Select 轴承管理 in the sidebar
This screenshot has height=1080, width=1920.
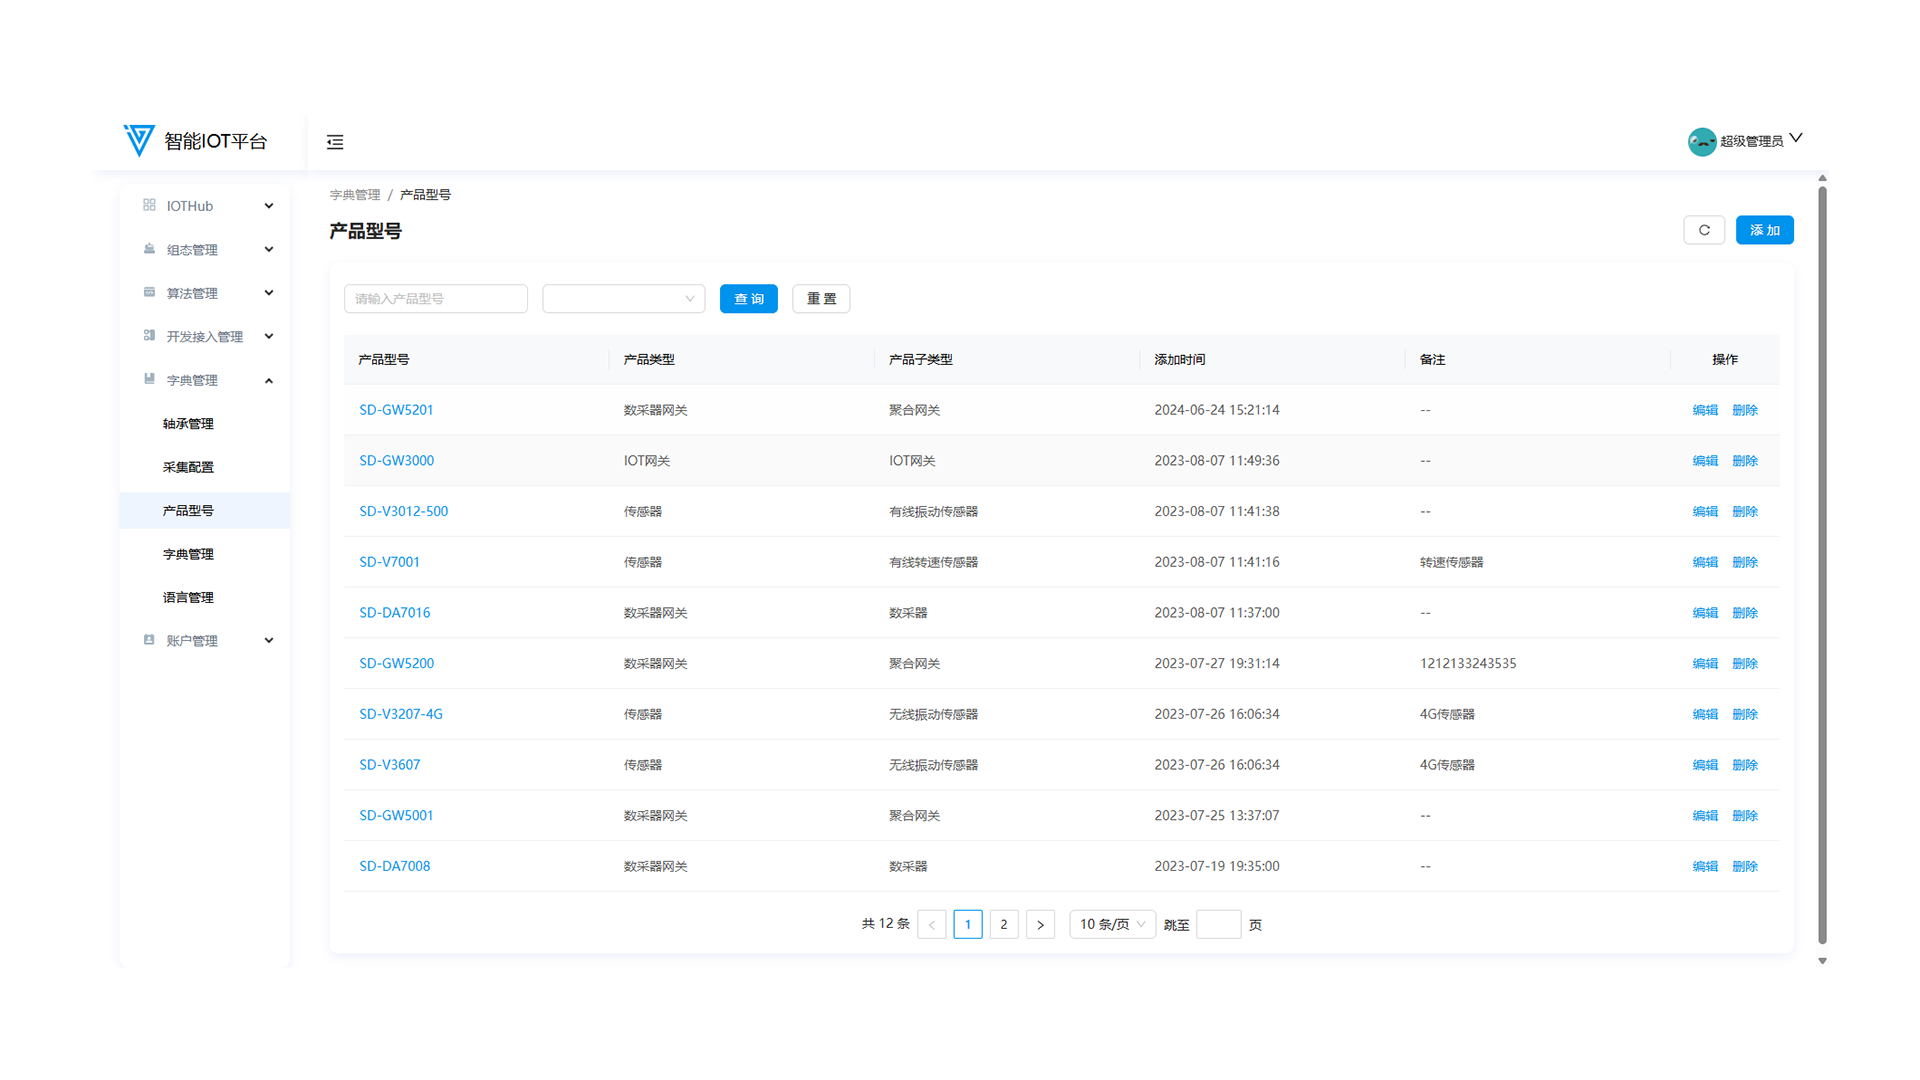click(188, 424)
